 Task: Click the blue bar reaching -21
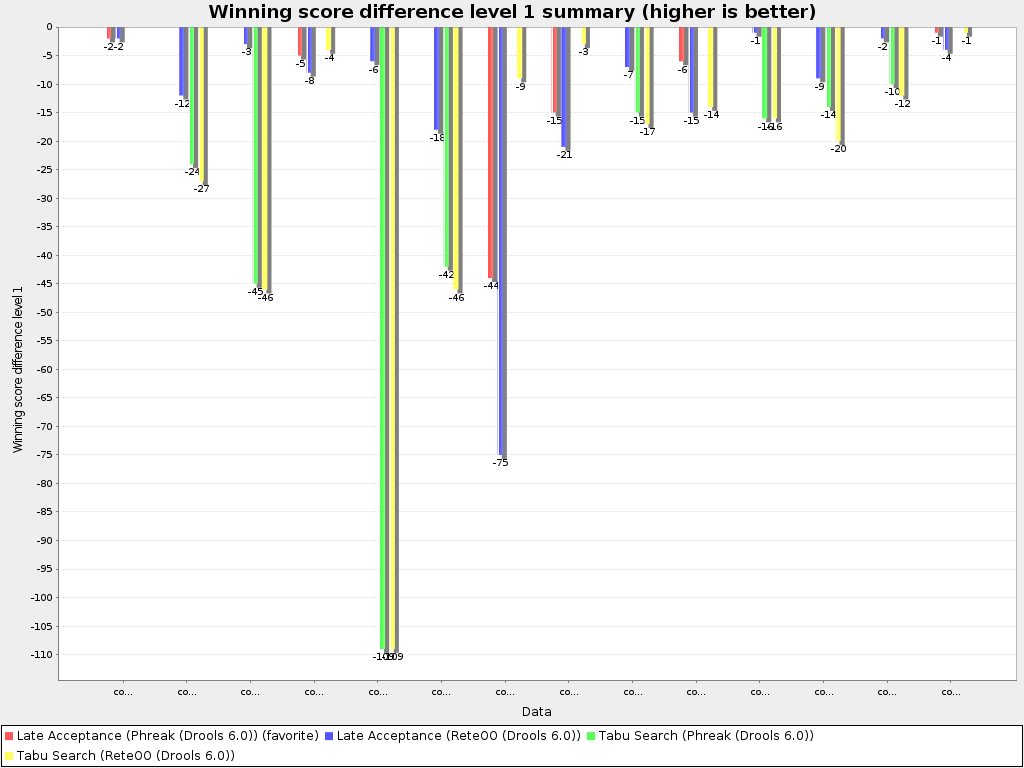564,88
